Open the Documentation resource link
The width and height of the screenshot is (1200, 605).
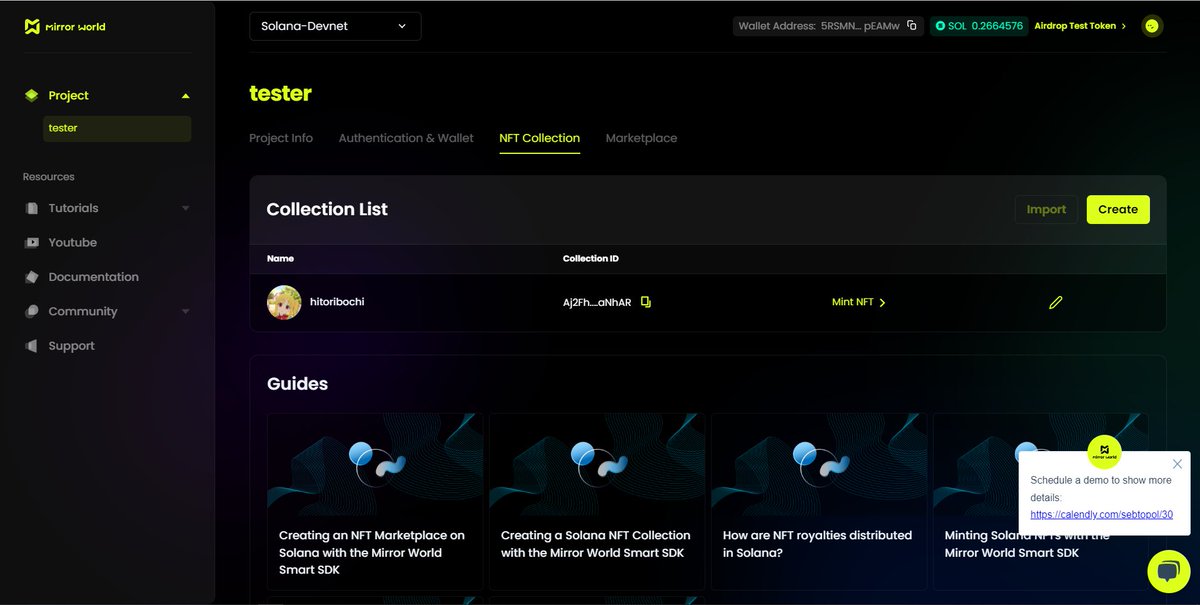(93, 277)
